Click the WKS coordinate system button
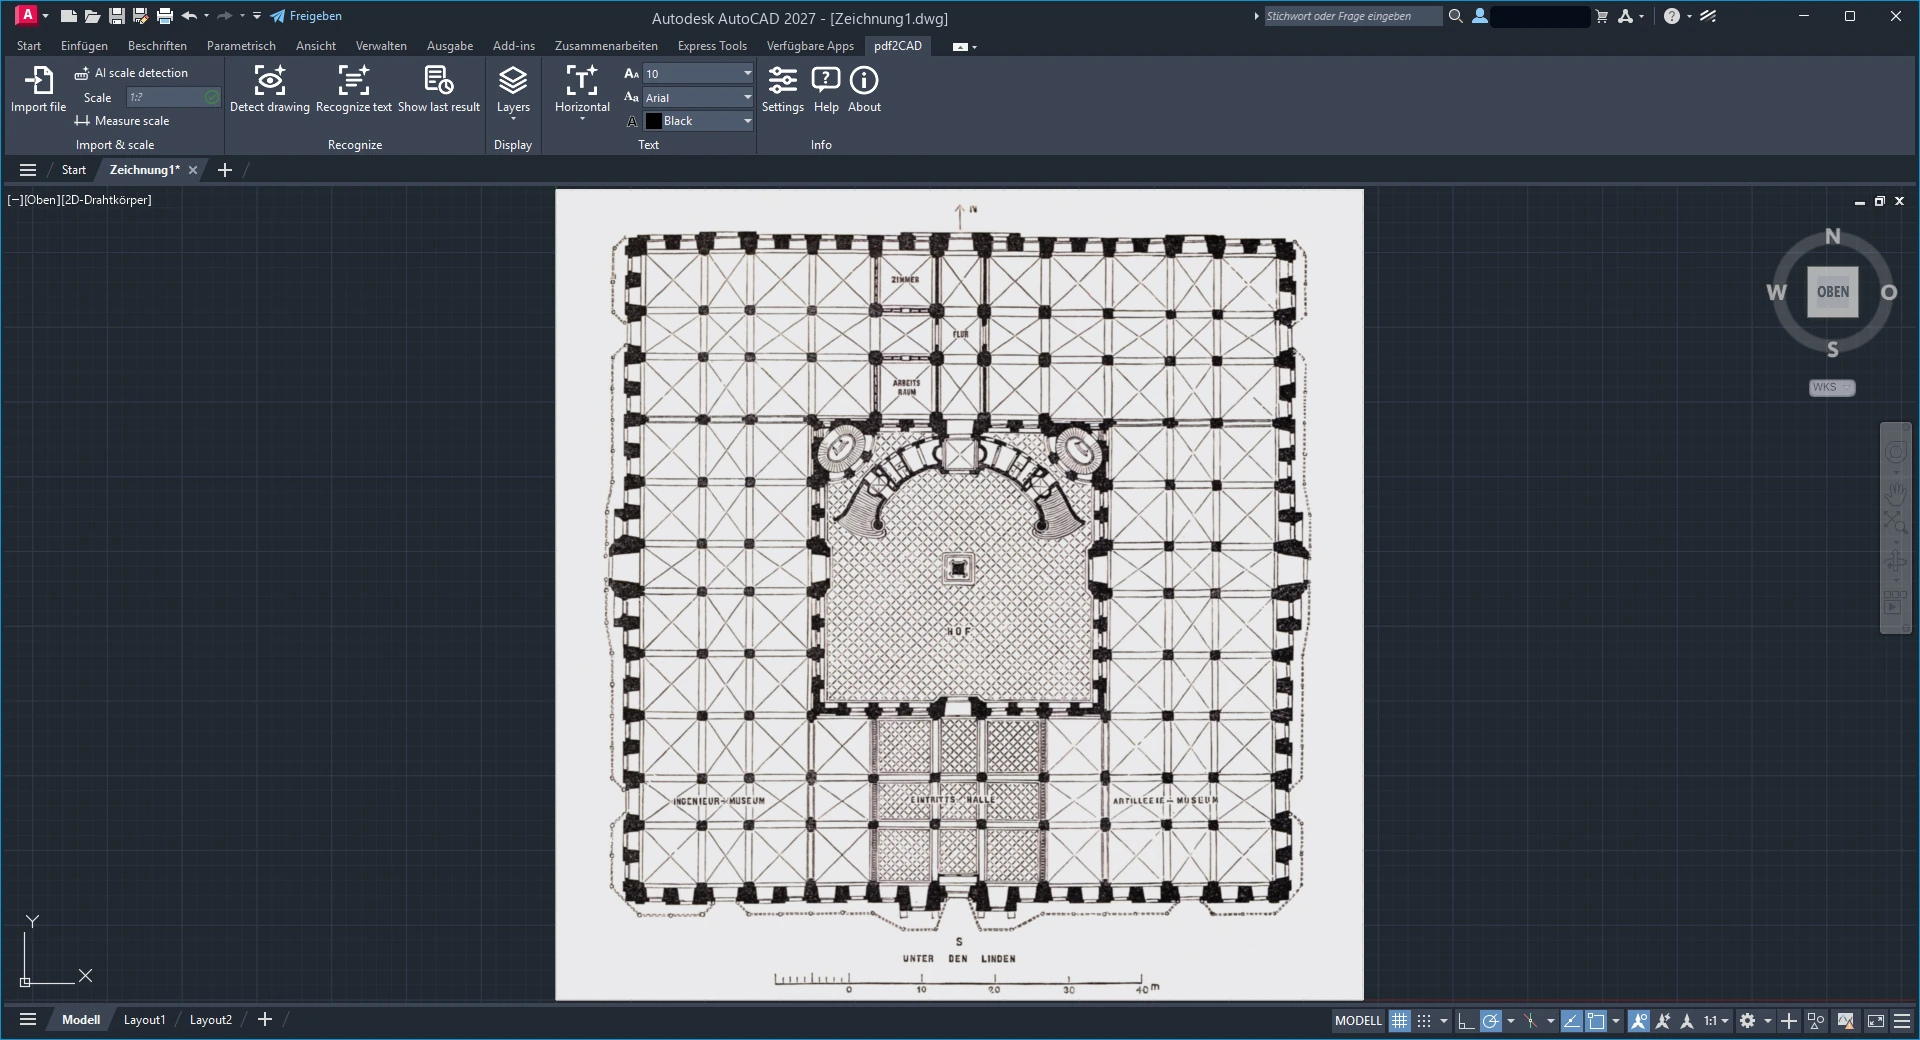This screenshot has height=1040, width=1920. tap(1832, 388)
